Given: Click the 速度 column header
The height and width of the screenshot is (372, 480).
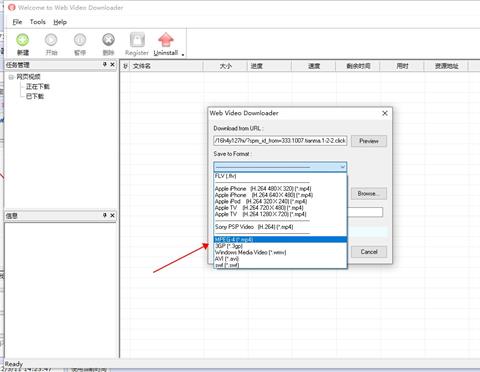Looking at the screenshot, I should pos(314,66).
